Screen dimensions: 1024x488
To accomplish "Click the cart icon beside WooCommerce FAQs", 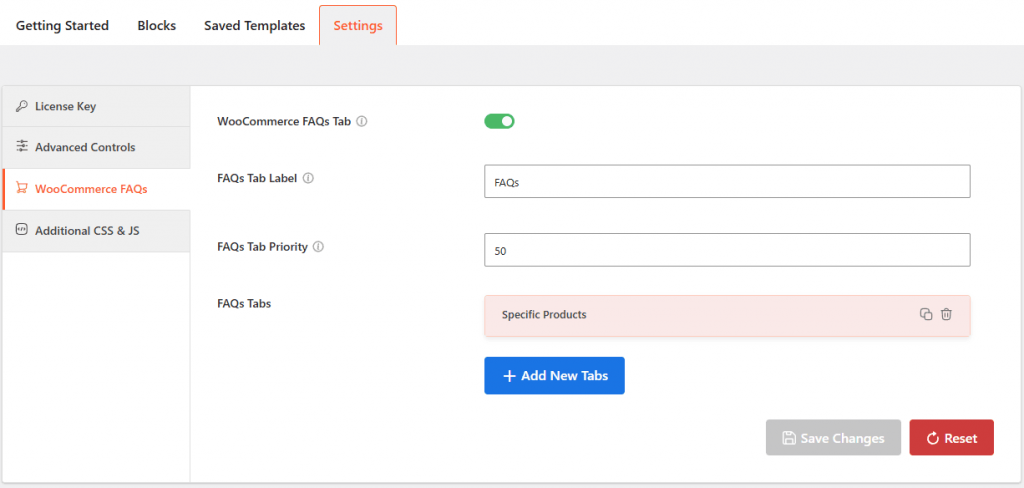I will [x=22, y=188].
